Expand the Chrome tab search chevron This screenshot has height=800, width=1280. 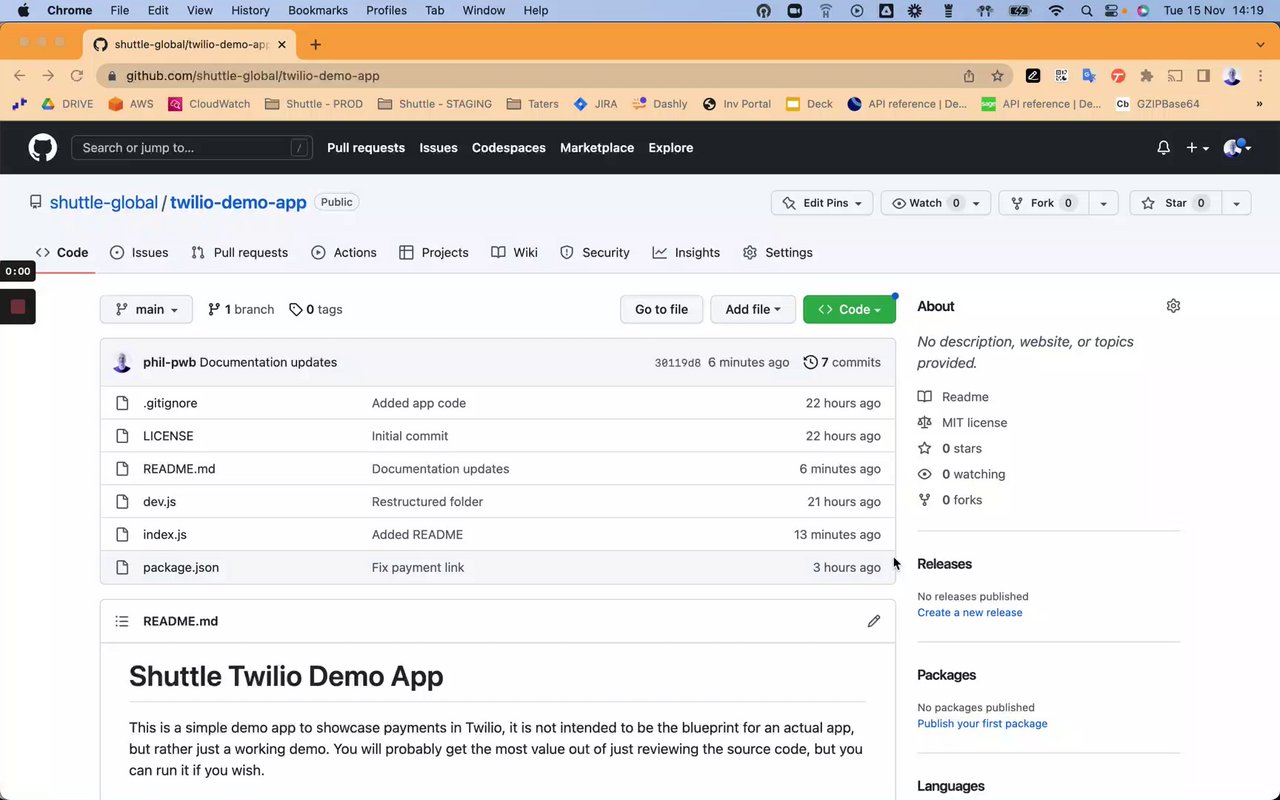[1260, 45]
